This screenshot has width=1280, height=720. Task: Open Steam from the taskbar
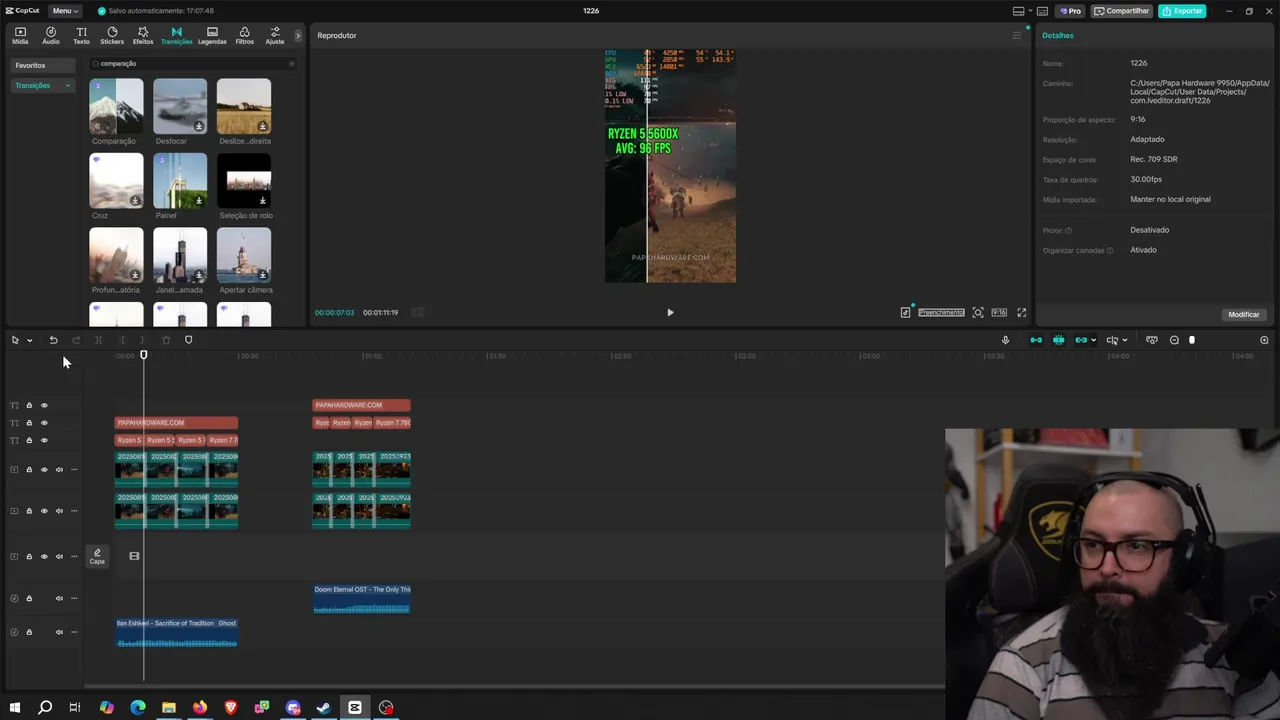click(x=323, y=707)
